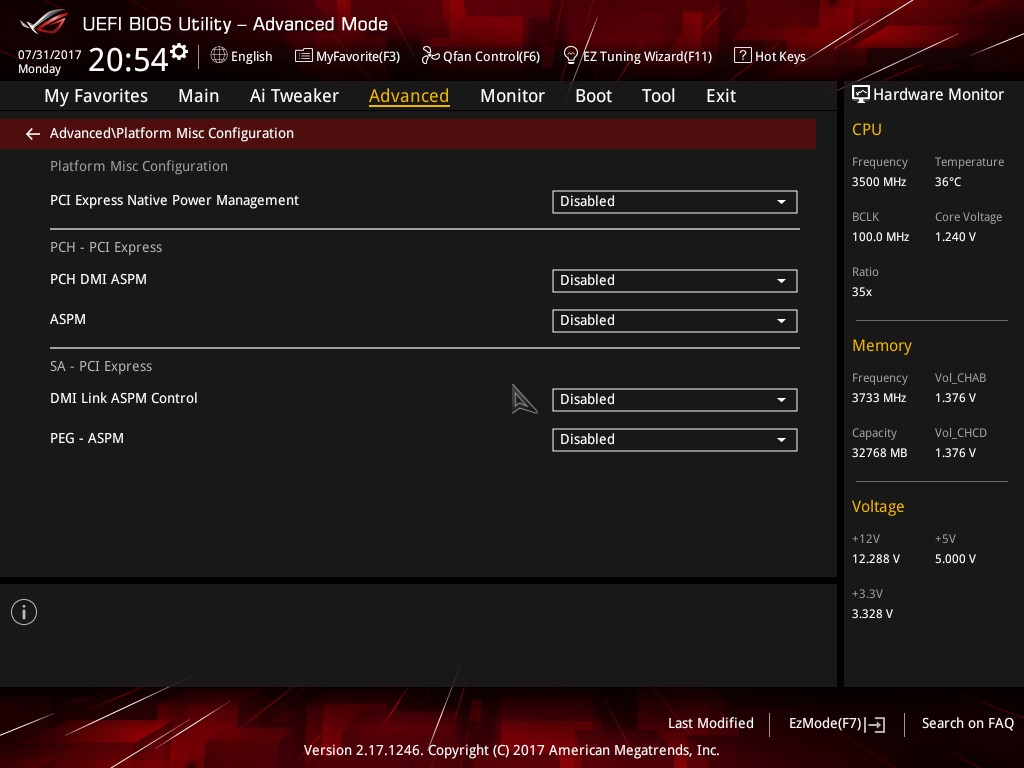Click the Advanced\Platform Misc Configuration breadcrumb text
This screenshot has height=768, width=1024.
172,133
